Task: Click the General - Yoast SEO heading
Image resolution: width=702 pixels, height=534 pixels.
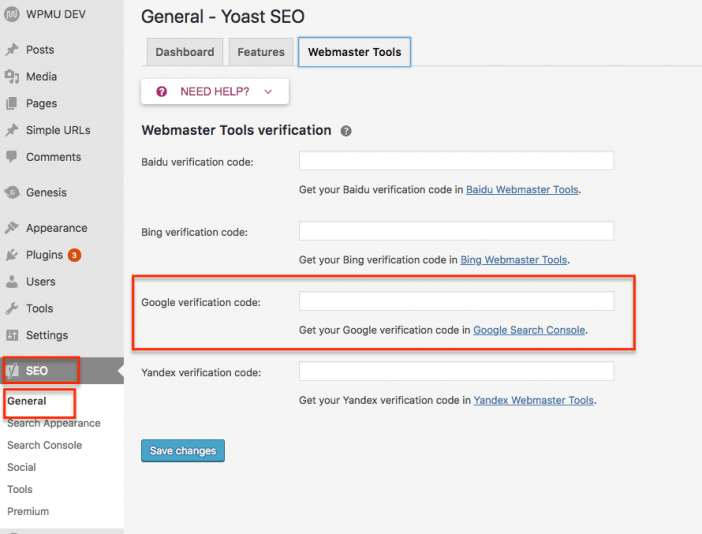Action: point(223,17)
